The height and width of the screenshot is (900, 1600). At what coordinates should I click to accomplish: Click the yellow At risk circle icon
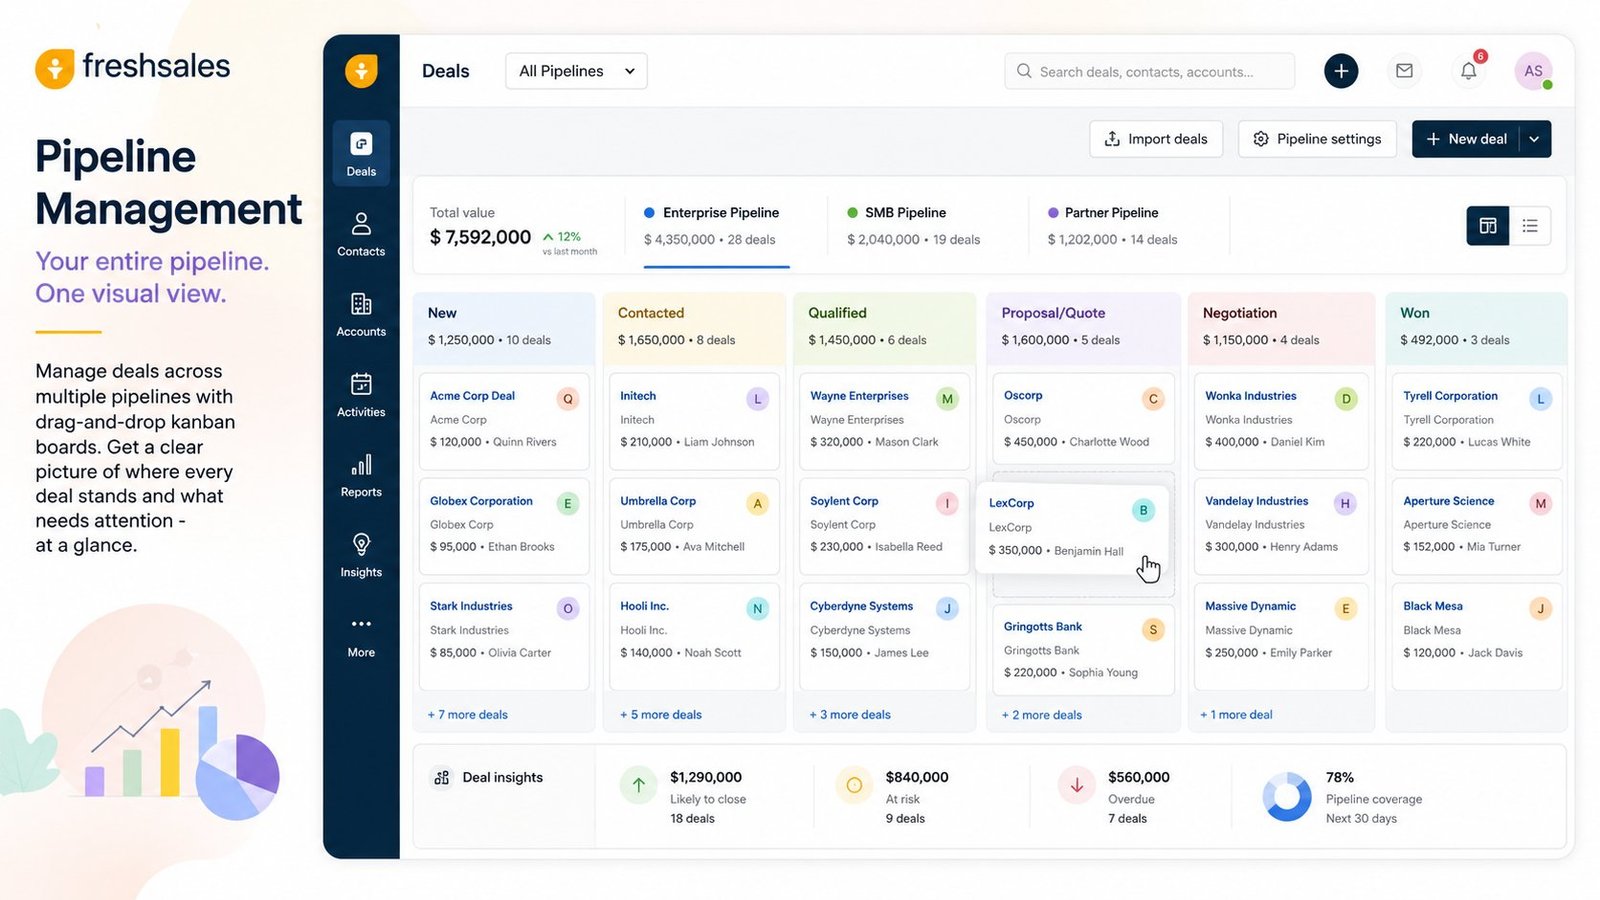pyautogui.click(x=854, y=785)
